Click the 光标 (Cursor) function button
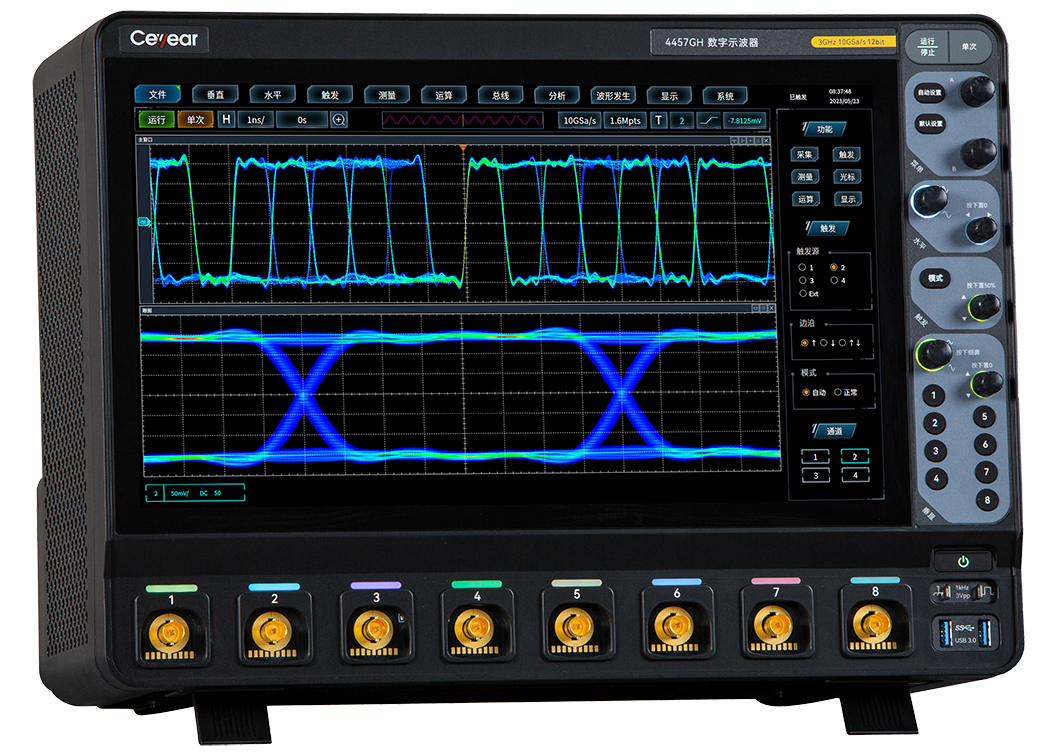1054x754 pixels. [x=847, y=177]
